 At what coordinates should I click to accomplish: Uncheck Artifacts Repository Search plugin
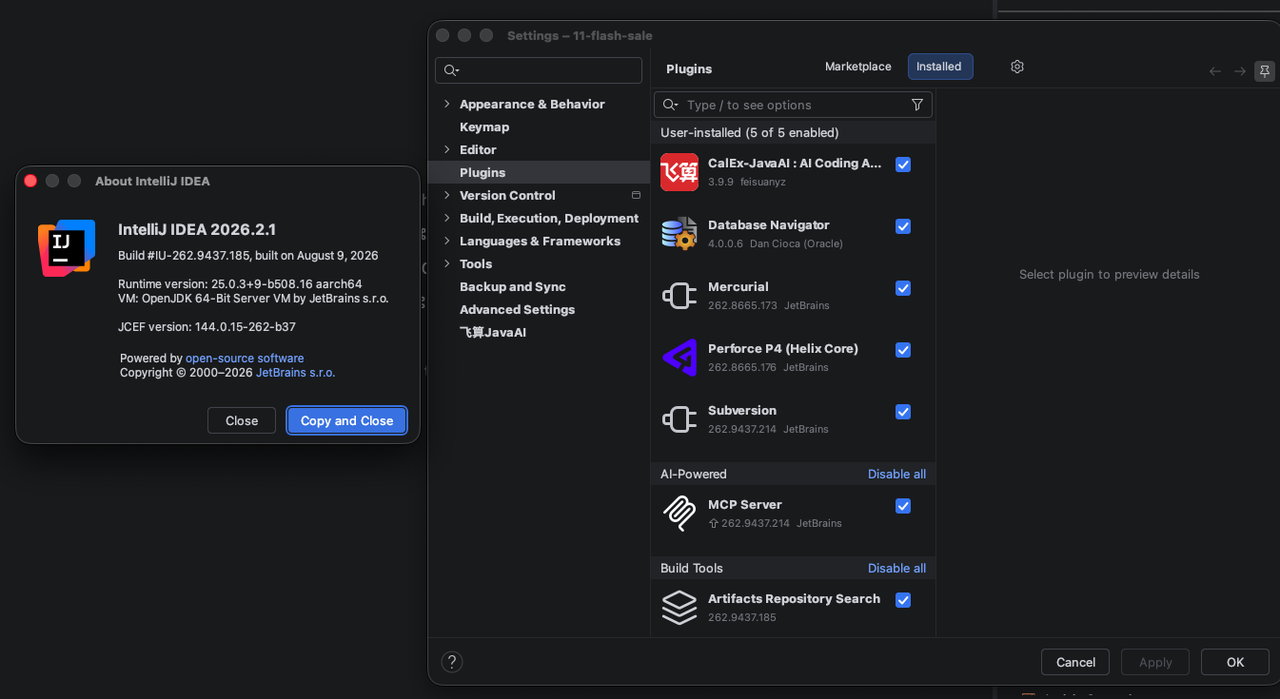pyautogui.click(x=903, y=600)
